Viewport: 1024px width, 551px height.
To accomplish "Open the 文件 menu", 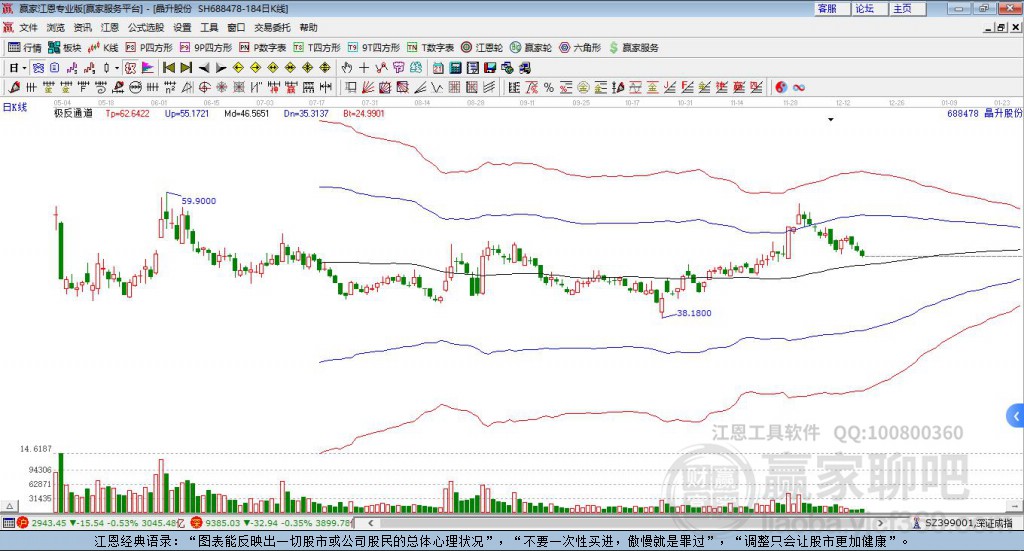I will click(x=28, y=27).
